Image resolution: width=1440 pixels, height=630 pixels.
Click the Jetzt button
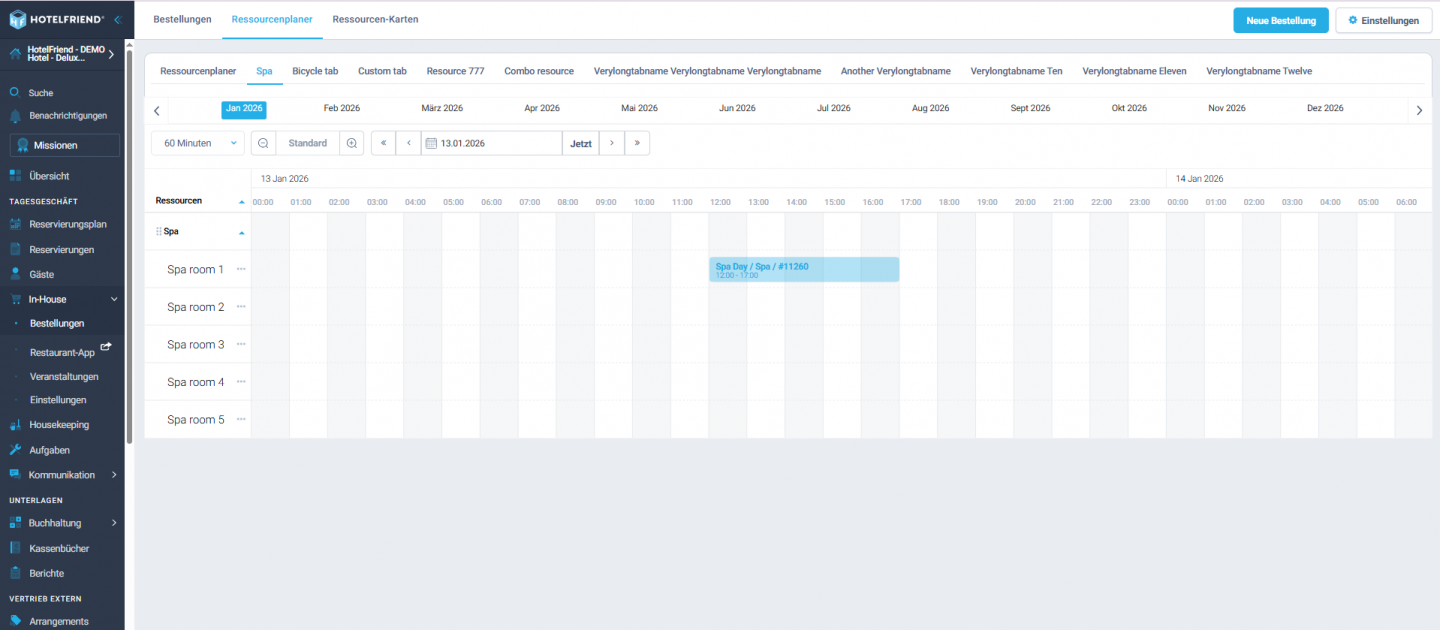point(581,143)
